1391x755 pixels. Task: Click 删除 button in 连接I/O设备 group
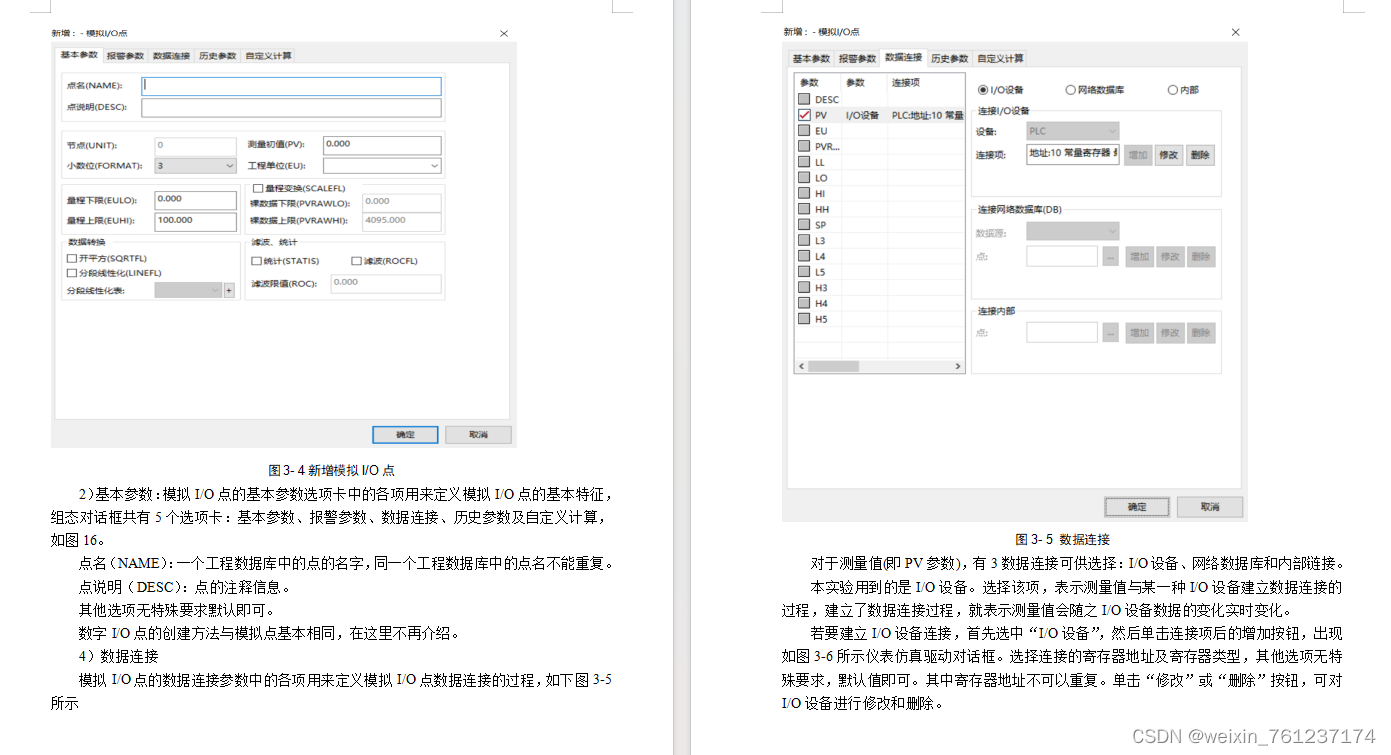pyautogui.click(x=1201, y=155)
